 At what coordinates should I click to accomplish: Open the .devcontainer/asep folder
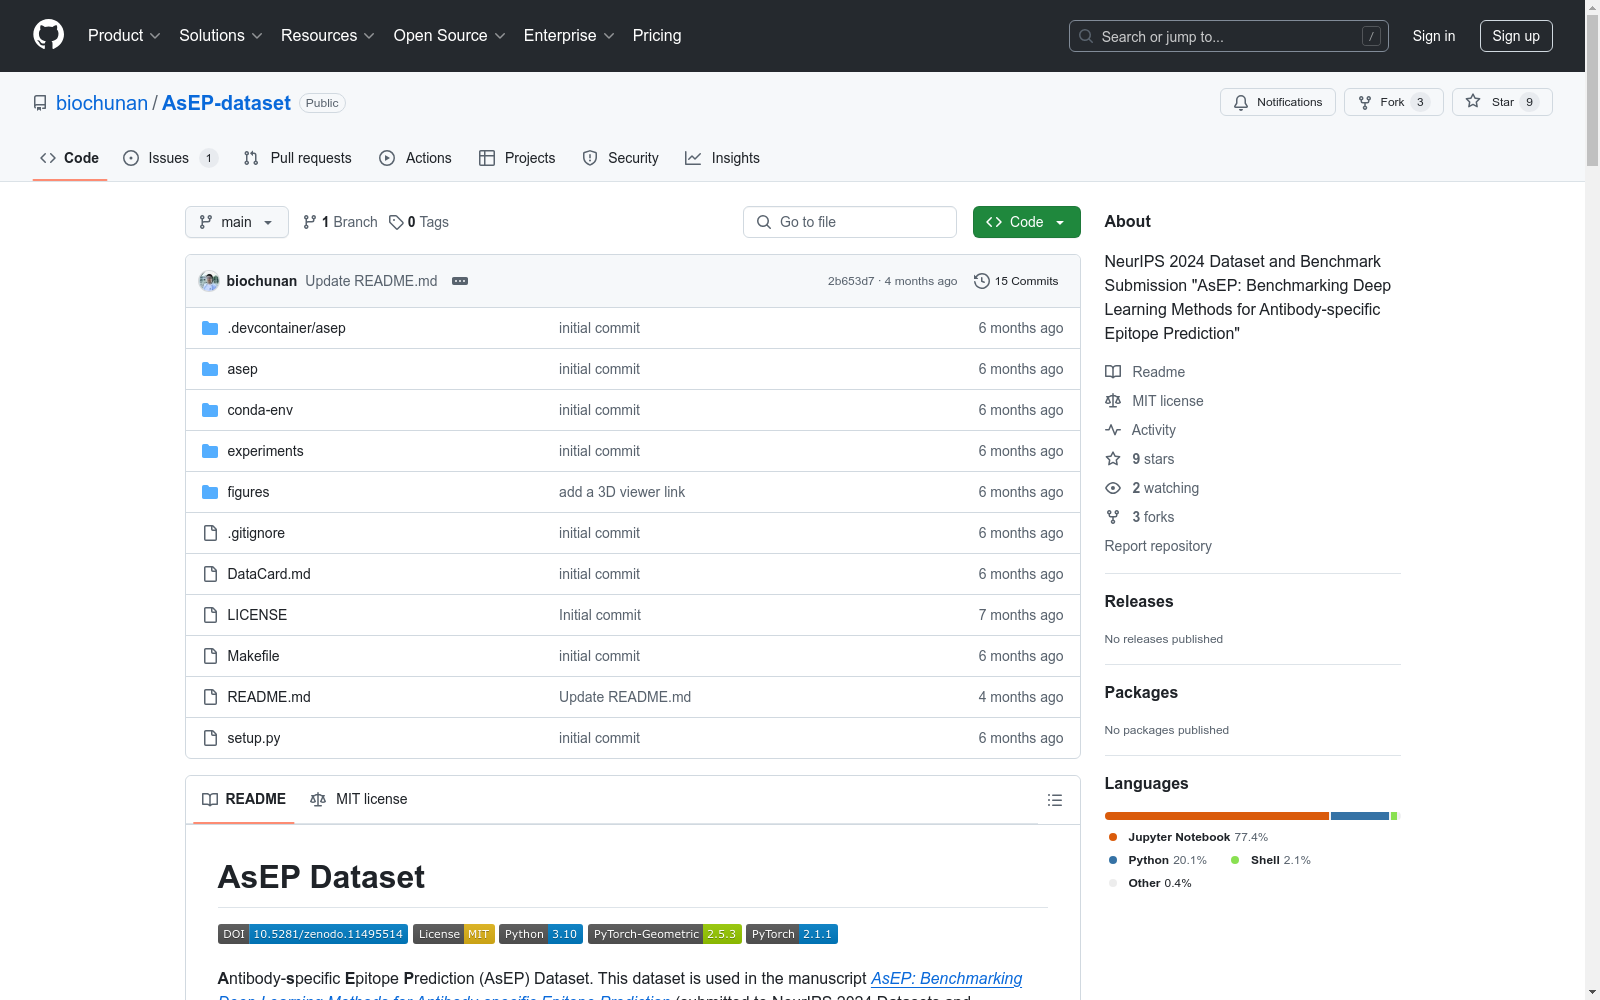click(286, 328)
